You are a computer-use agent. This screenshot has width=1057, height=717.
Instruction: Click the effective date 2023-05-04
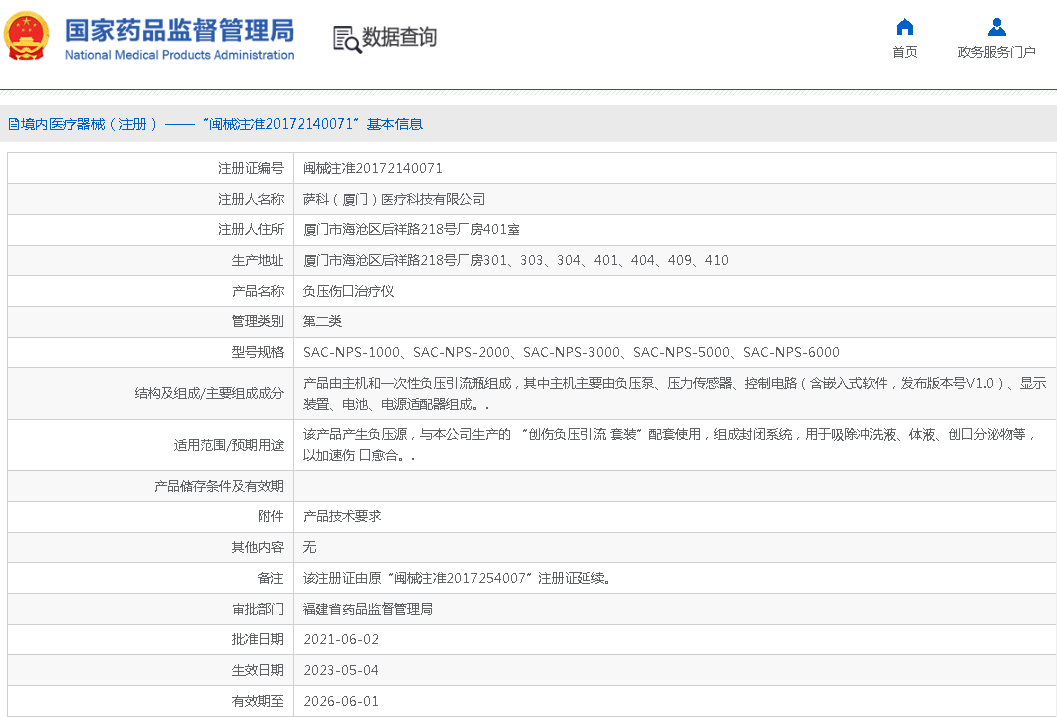point(341,670)
